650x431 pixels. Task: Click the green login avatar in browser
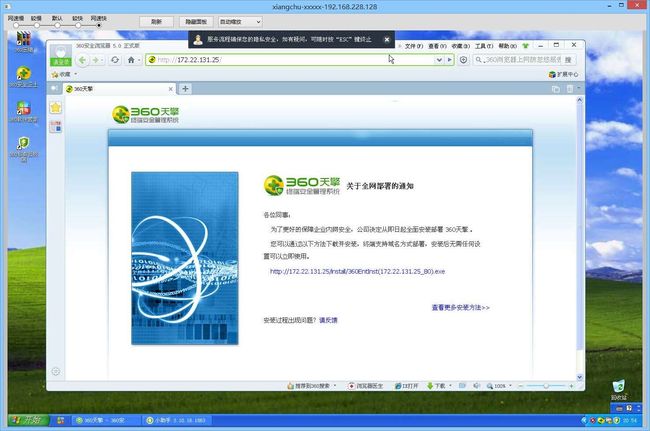tap(61, 56)
